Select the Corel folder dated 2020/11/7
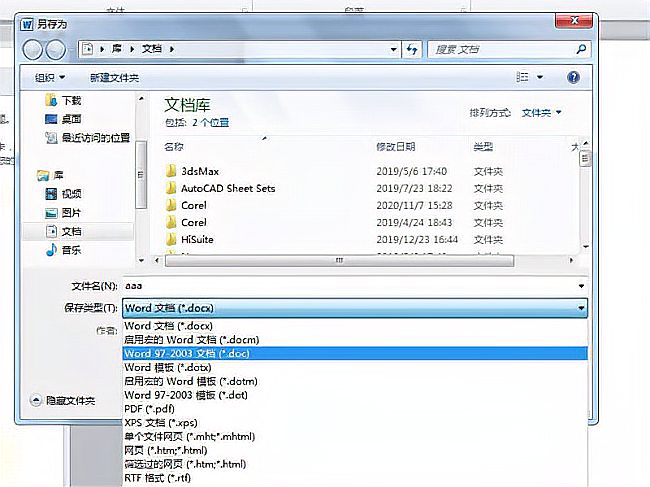 194,205
